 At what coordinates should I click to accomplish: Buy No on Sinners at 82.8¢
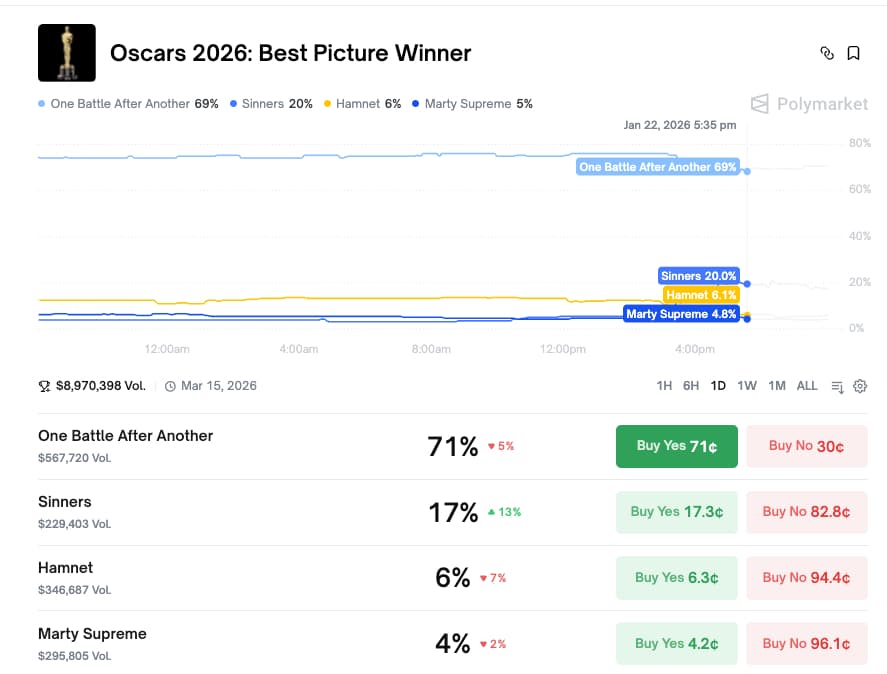pos(806,512)
